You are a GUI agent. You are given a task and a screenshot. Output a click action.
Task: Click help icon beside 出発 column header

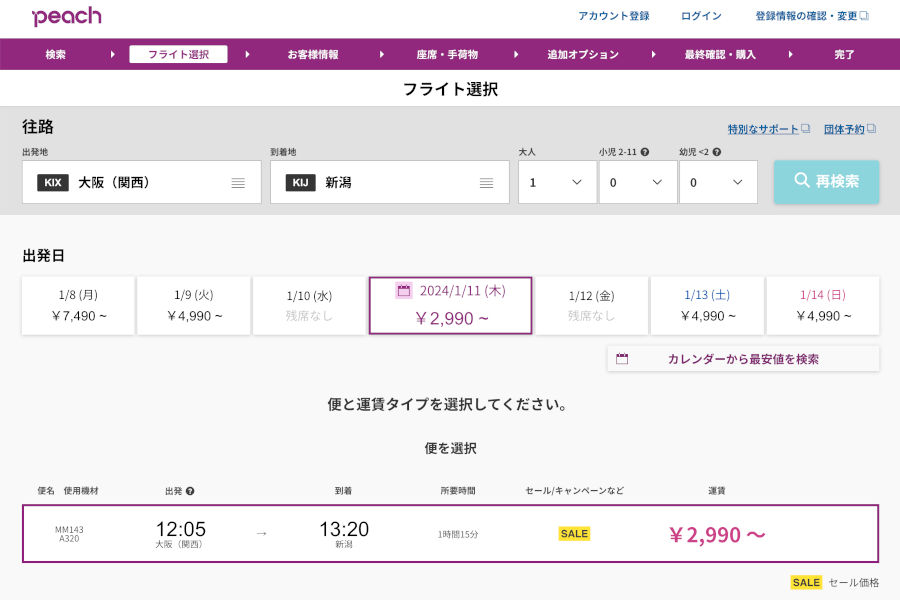click(190, 491)
